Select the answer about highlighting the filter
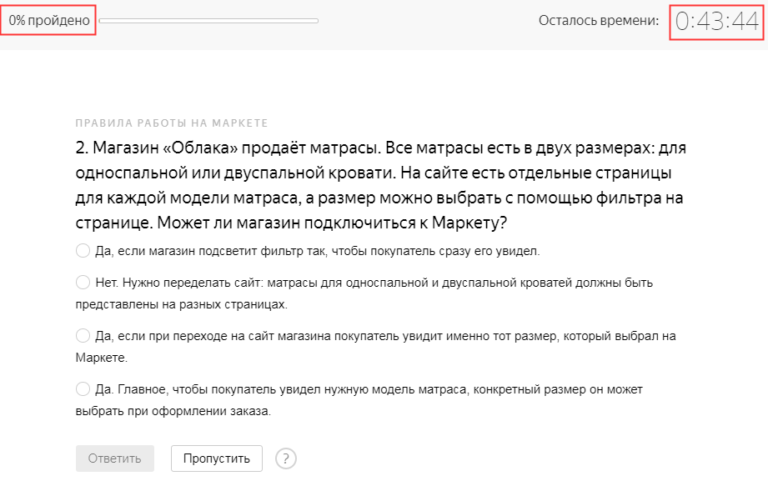768x481 pixels. click(83, 251)
